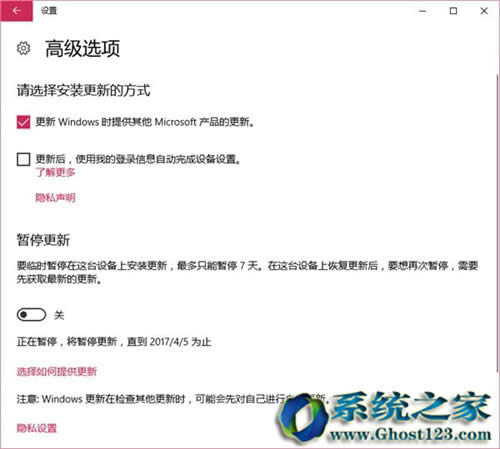Click the 设置 title in the title bar
The image size is (500, 449).
[x=49, y=11]
